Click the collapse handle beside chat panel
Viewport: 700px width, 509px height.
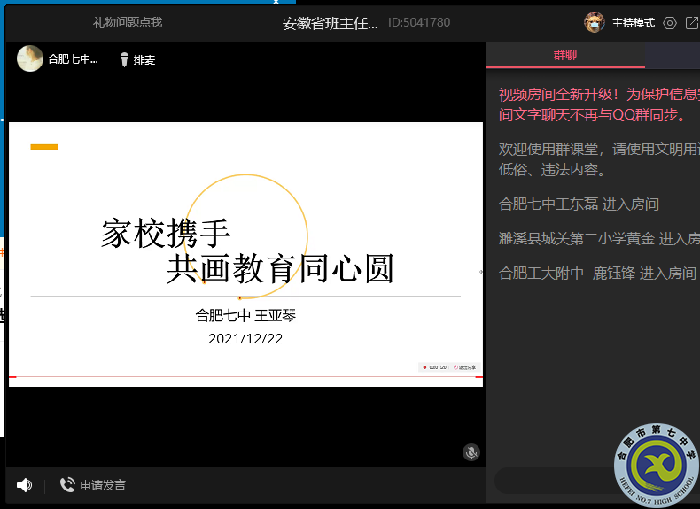click(482, 270)
